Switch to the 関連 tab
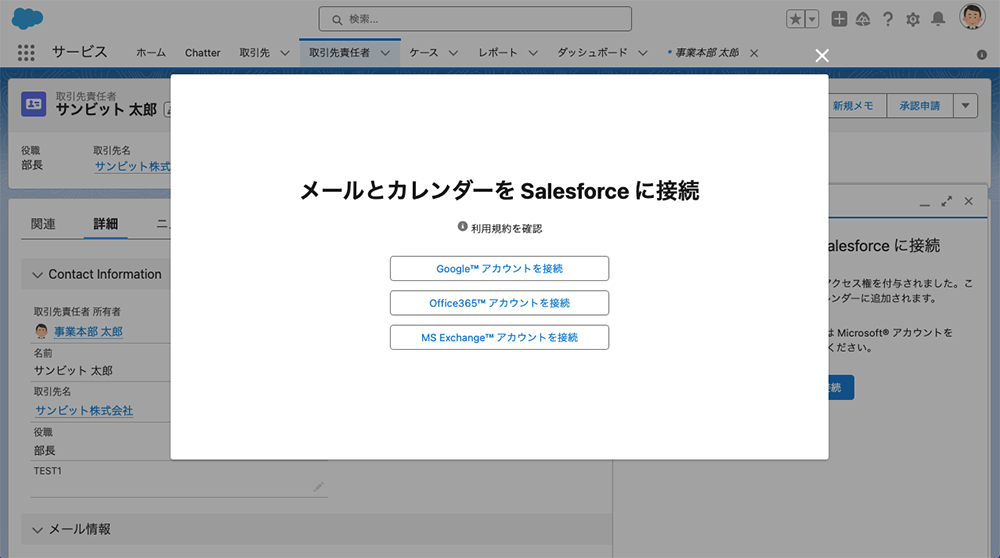 coord(43,224)
